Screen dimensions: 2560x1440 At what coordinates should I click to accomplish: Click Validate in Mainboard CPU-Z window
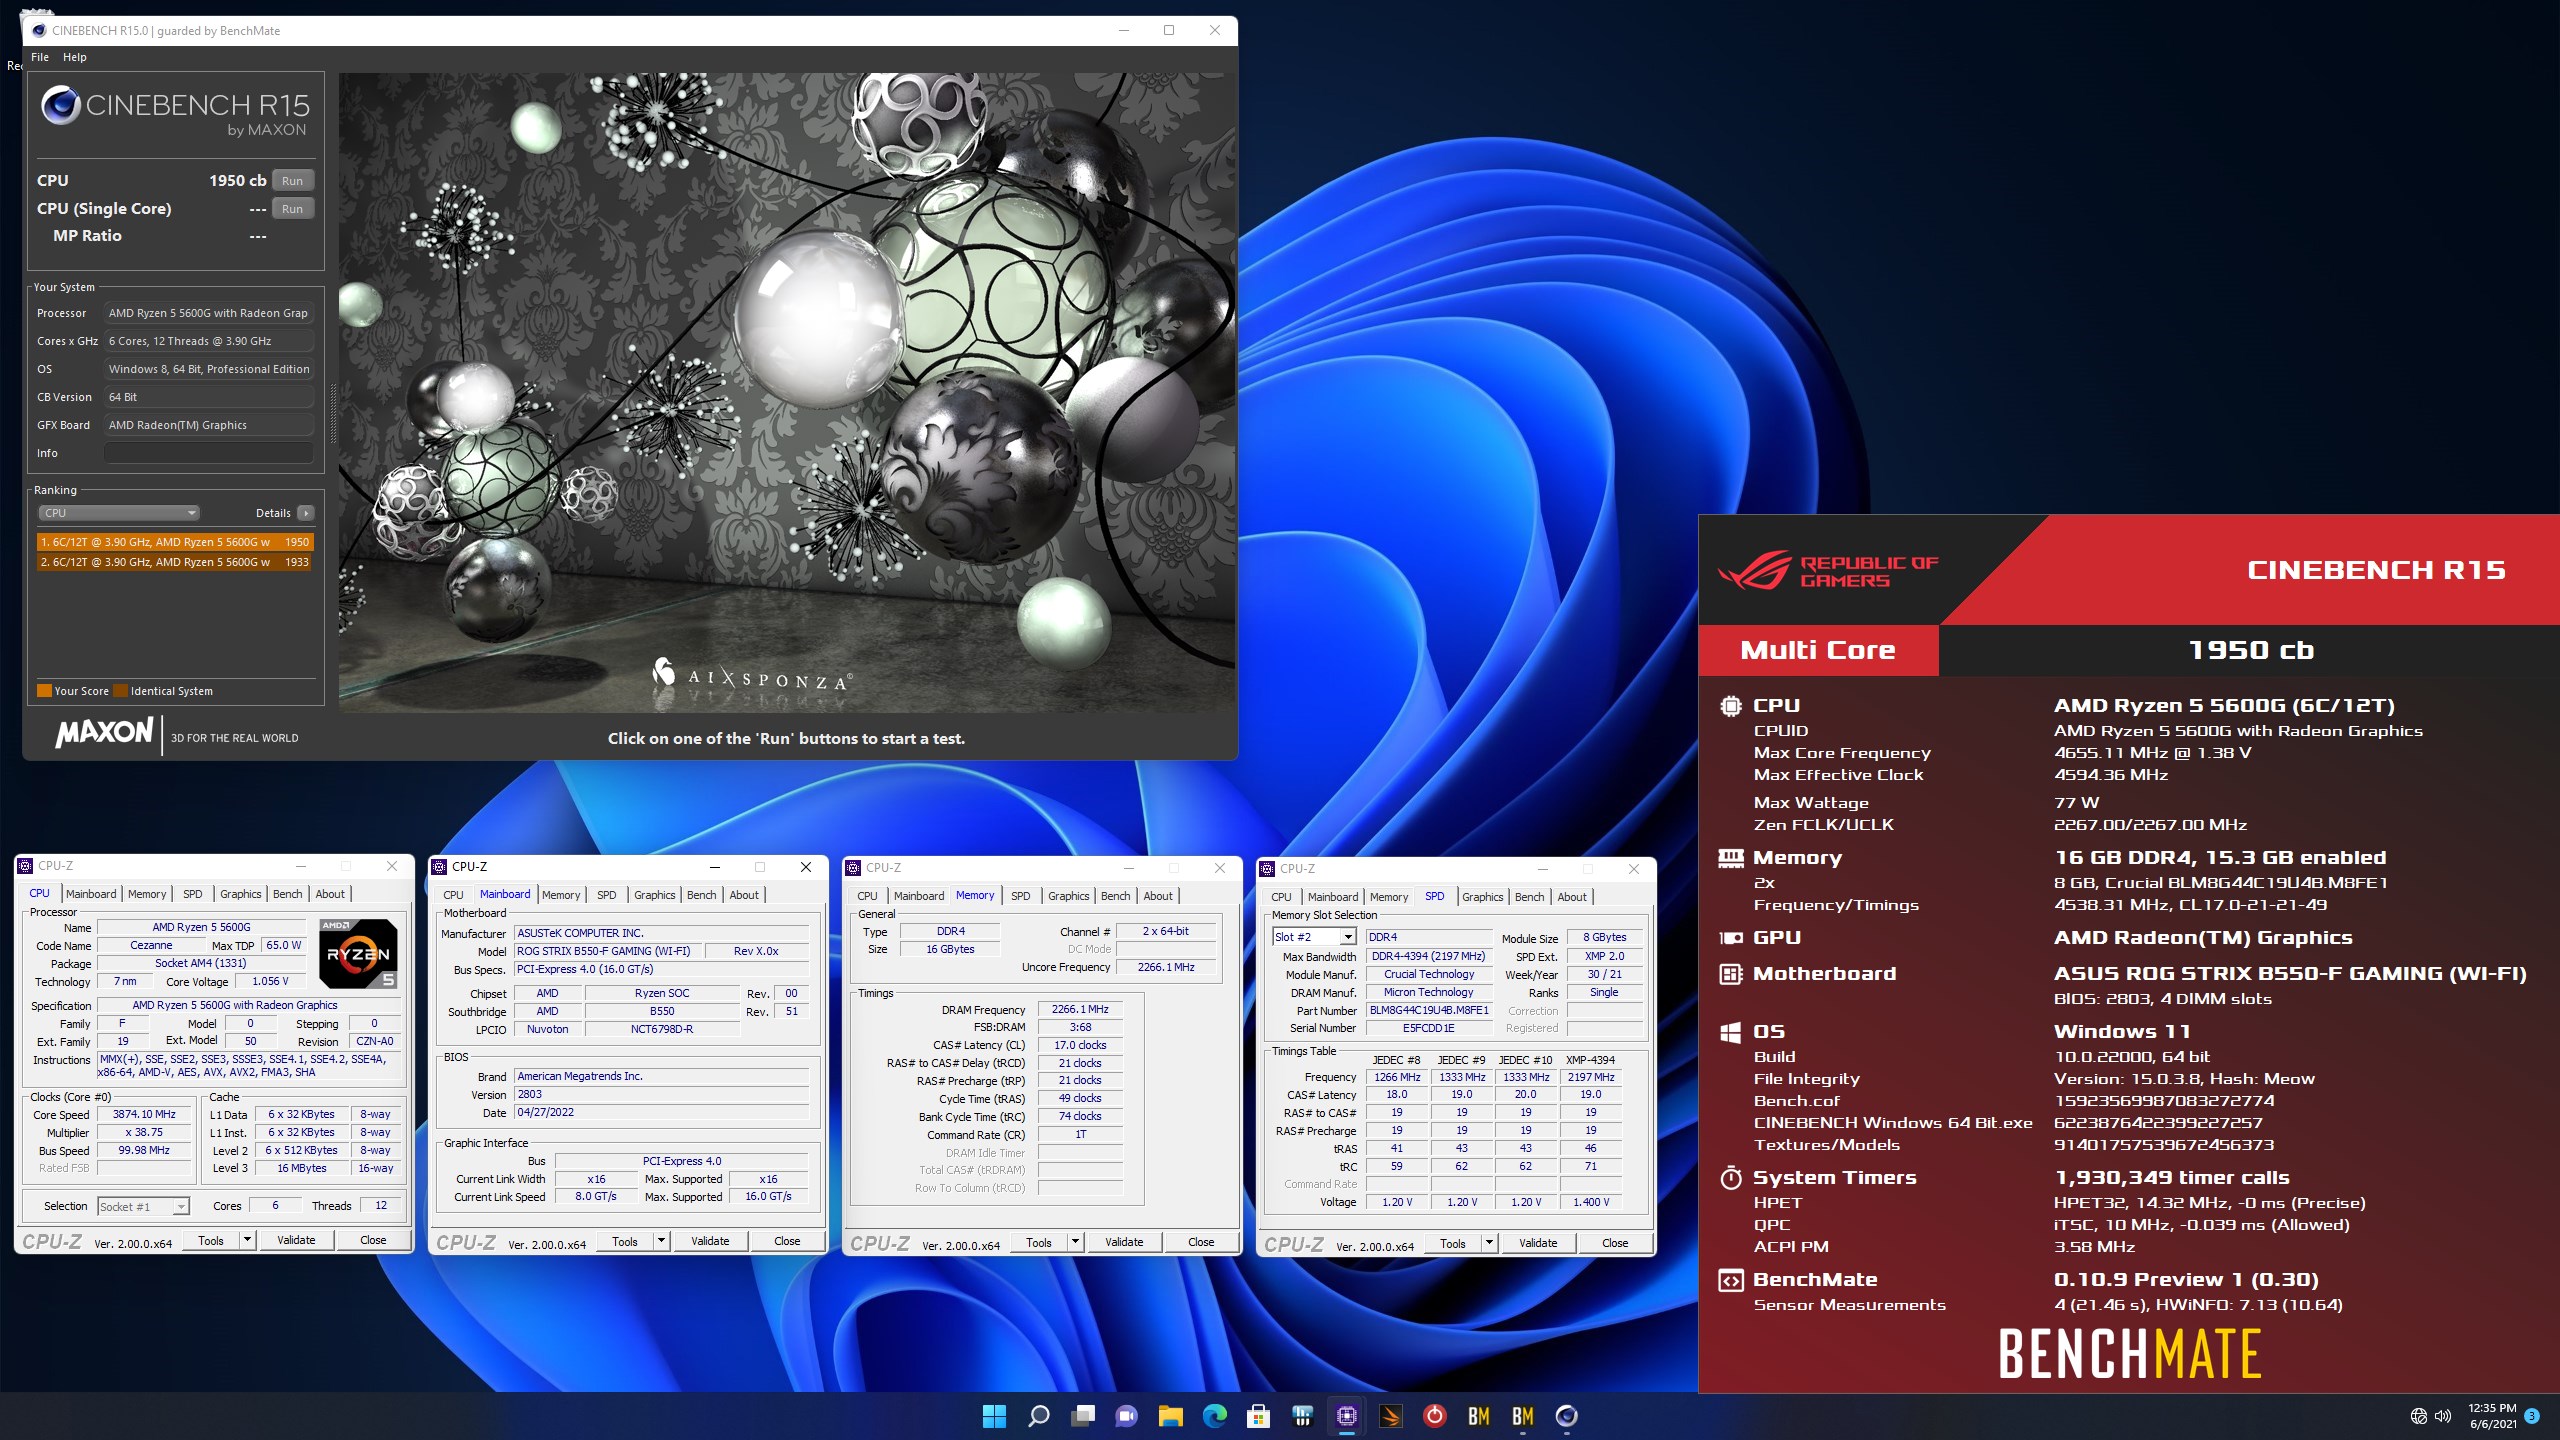click(x=710, y=1242)
